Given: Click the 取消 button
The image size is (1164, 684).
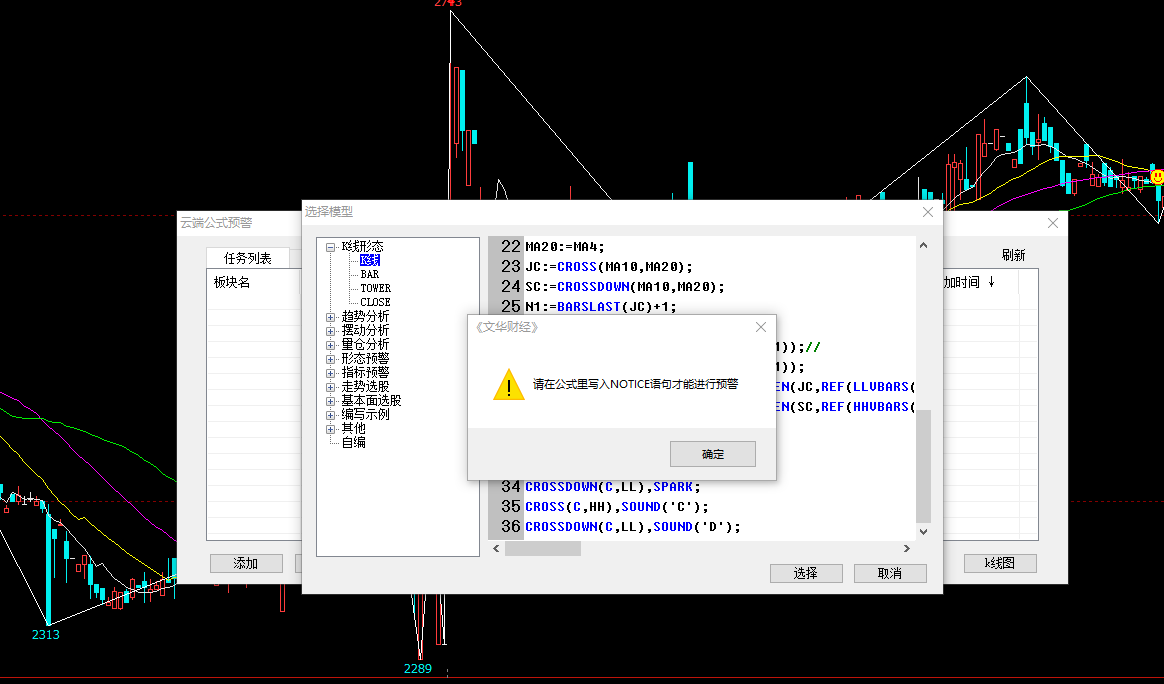Looking at the screenshot, I should [889, 573].
